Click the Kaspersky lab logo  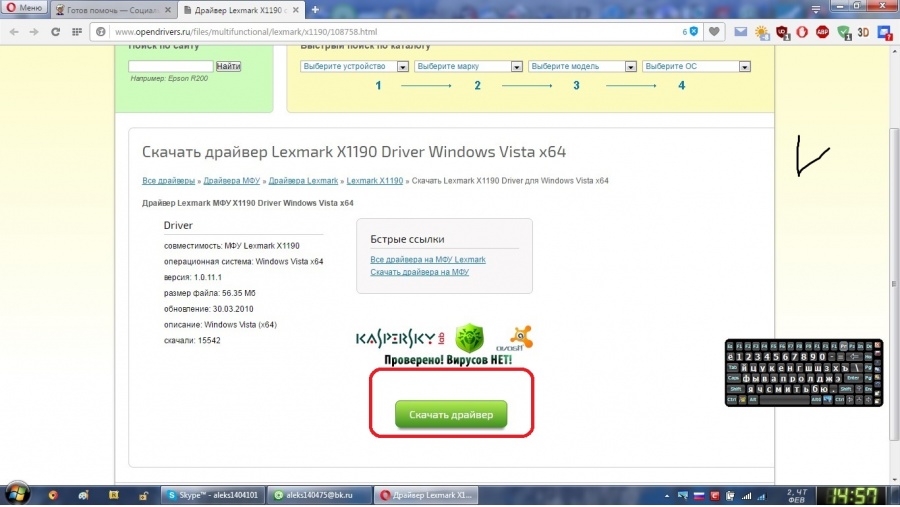[x=400, y=339]
